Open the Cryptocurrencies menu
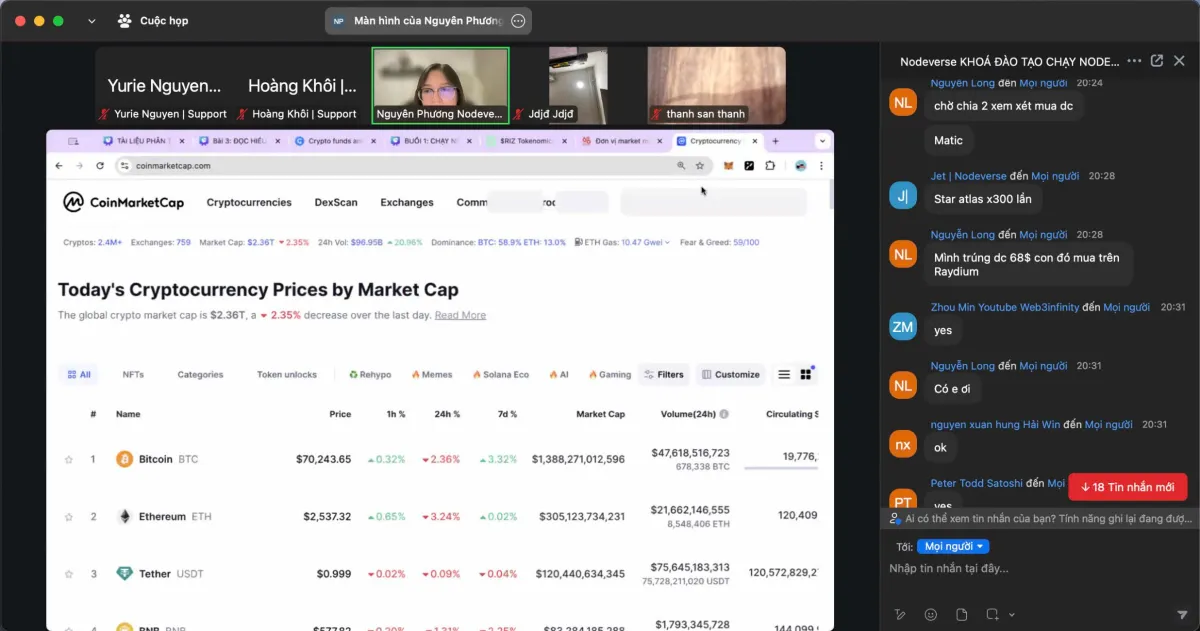The image size is (1200, 631). pyautogui.click(x=249, y=202)
